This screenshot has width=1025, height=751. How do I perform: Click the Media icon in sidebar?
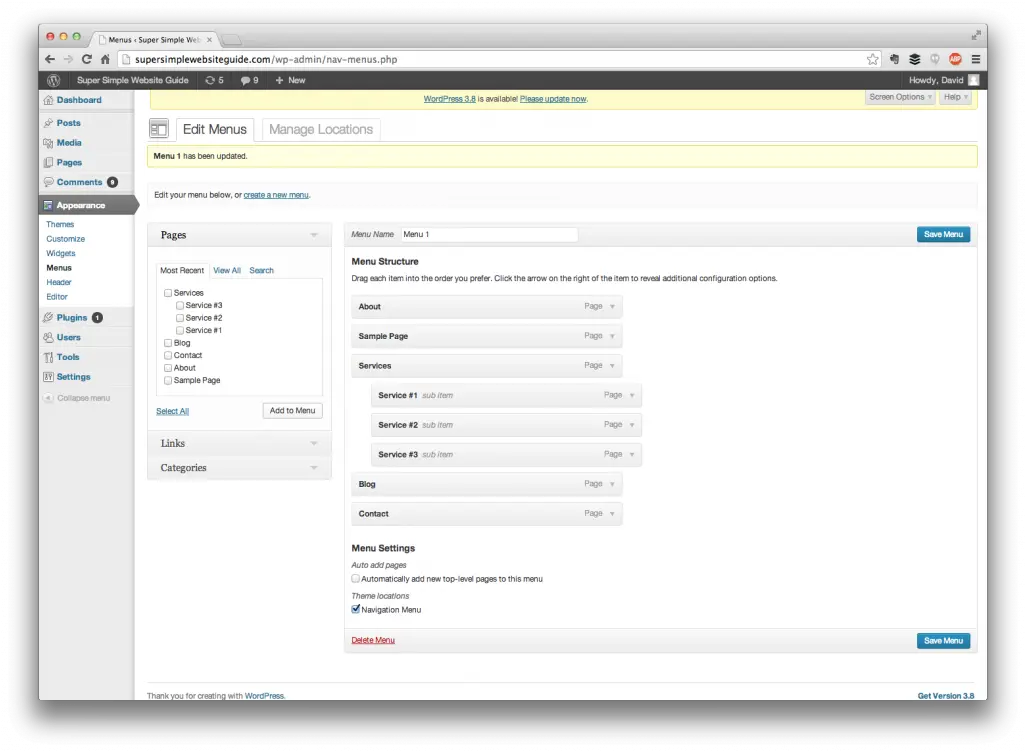(x=48, y=142)
